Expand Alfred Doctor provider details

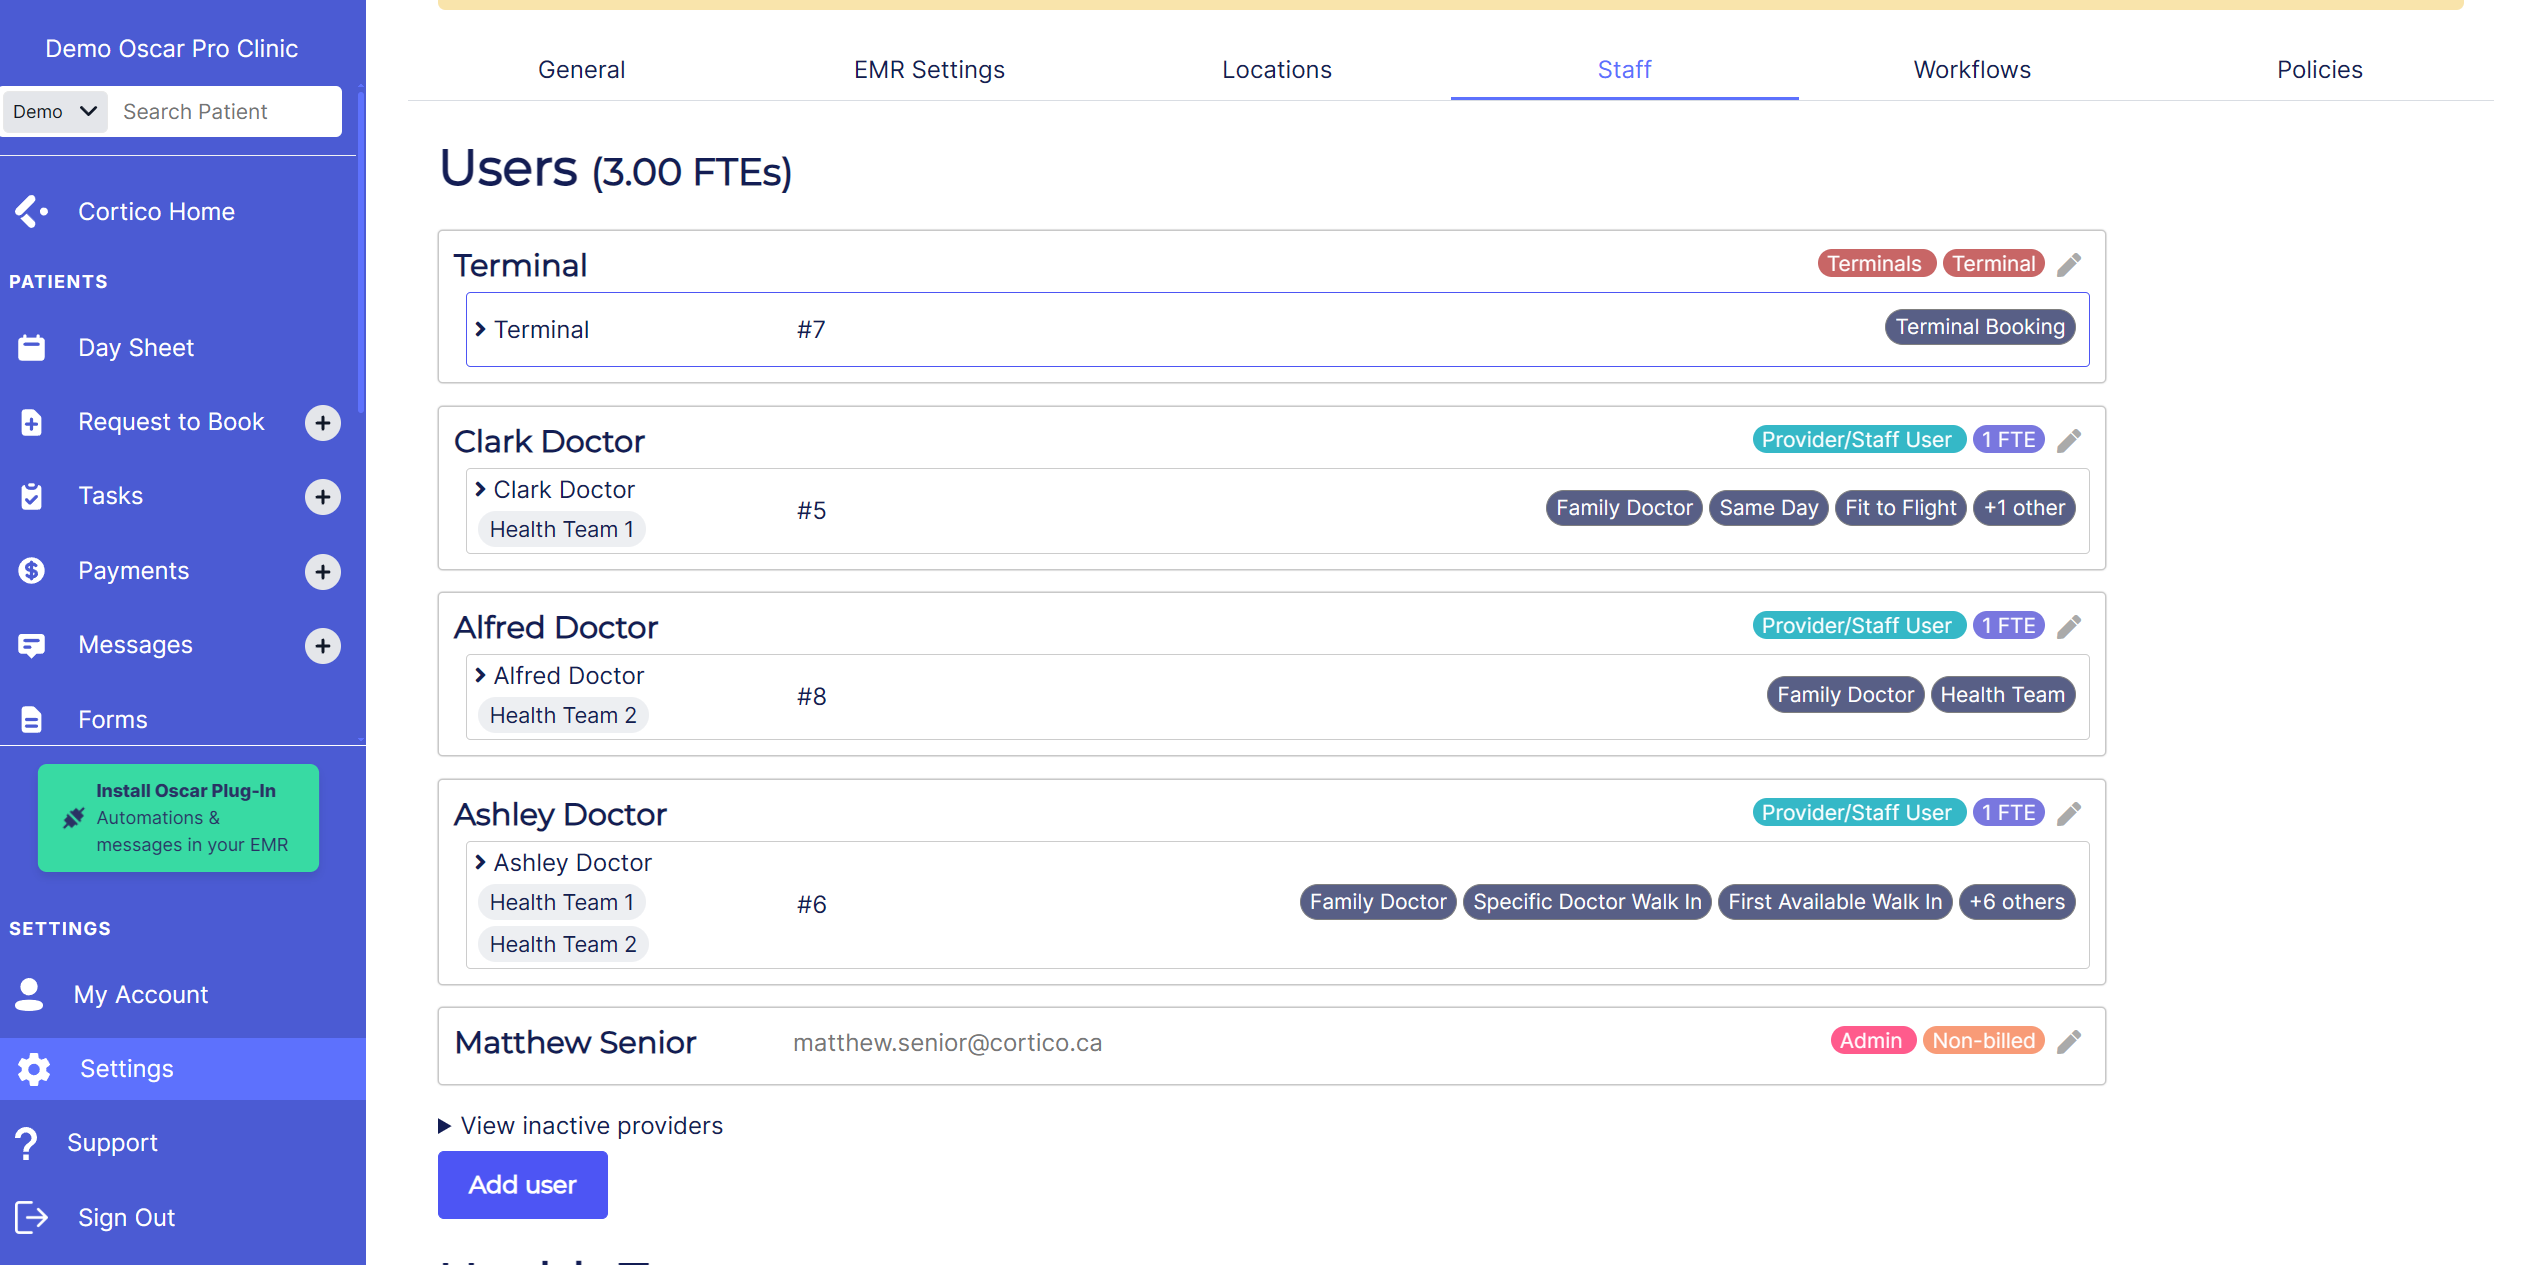[481, 676]
